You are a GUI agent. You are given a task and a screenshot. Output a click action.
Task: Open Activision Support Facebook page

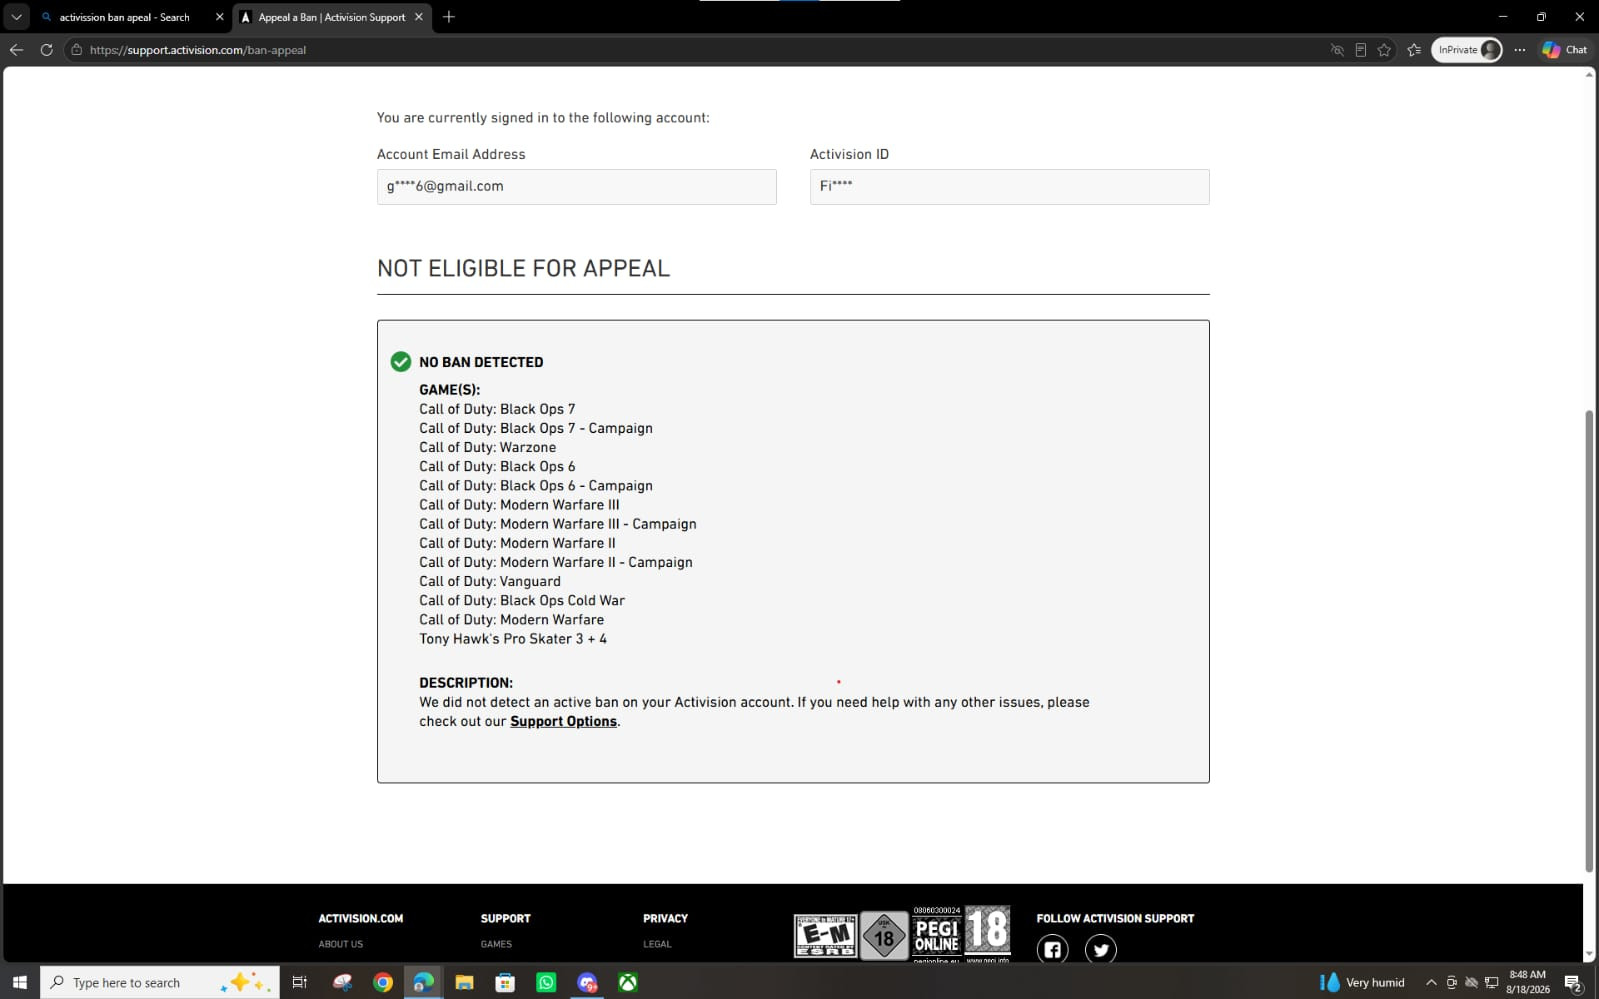(1052, 950)
